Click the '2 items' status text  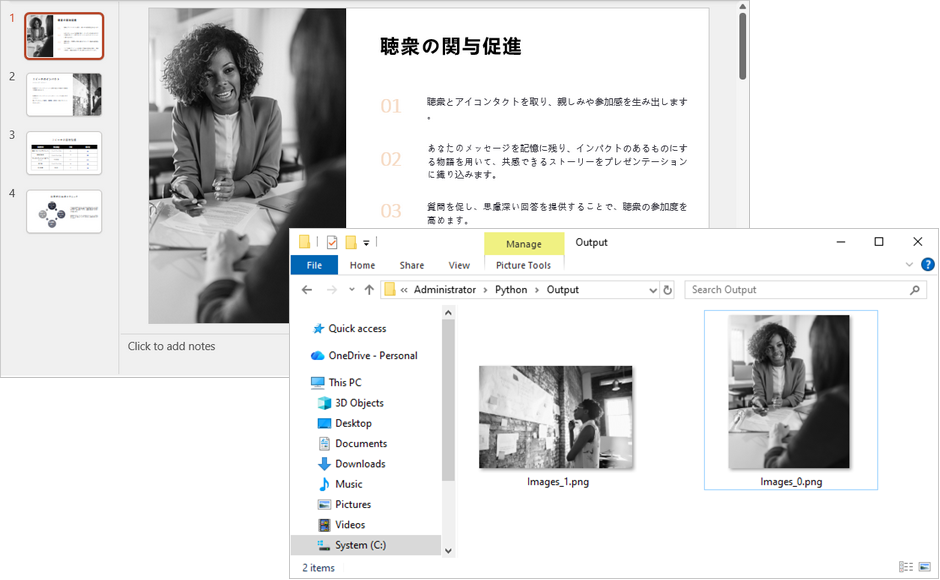pos(318,567)
